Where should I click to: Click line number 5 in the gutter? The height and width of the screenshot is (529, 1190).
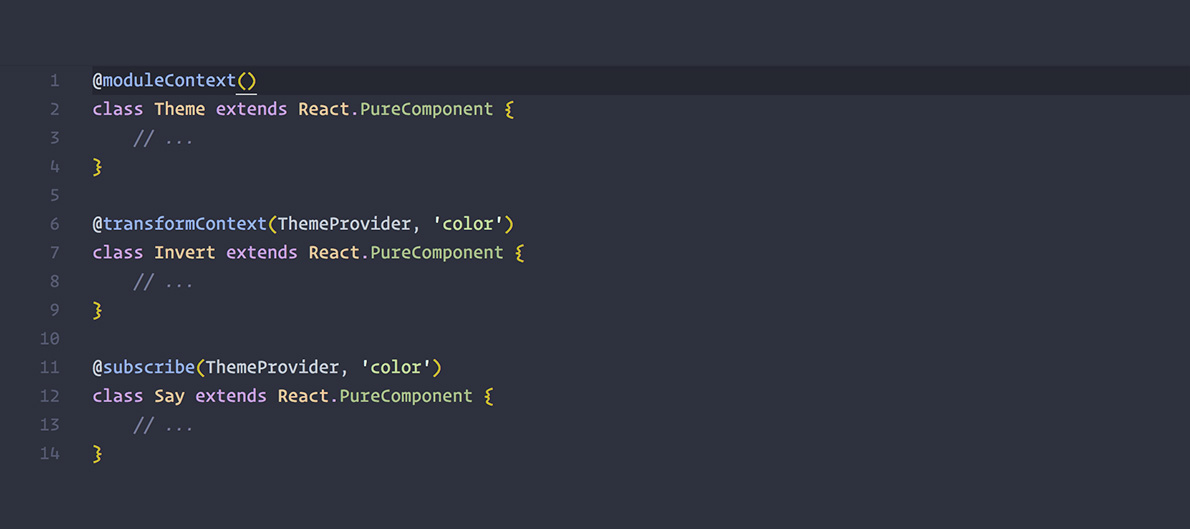55,195
